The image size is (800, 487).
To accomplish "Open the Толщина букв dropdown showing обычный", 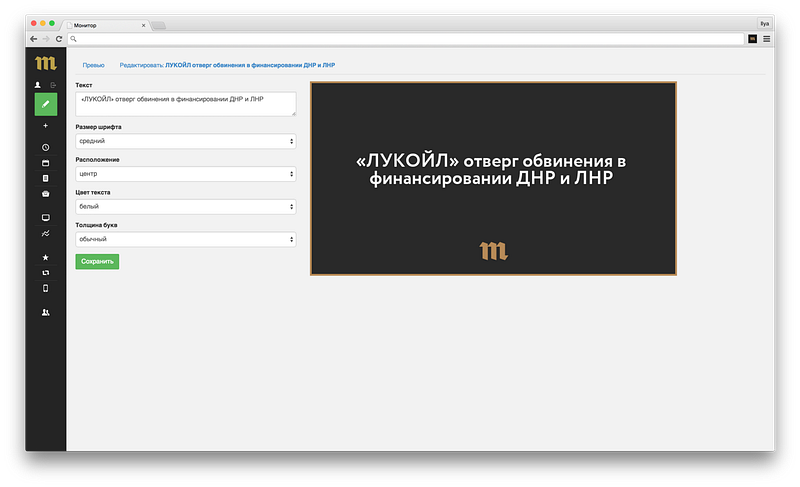I will [x=186, y=239].
